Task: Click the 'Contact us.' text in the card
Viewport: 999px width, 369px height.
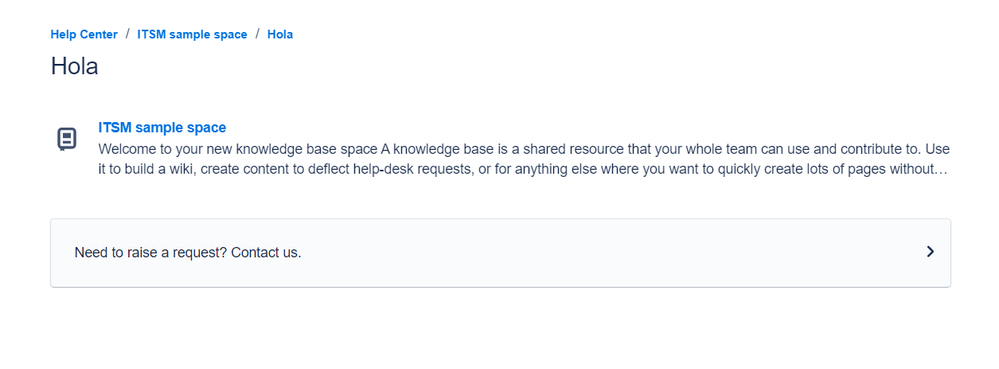Action: click(266, 252)
